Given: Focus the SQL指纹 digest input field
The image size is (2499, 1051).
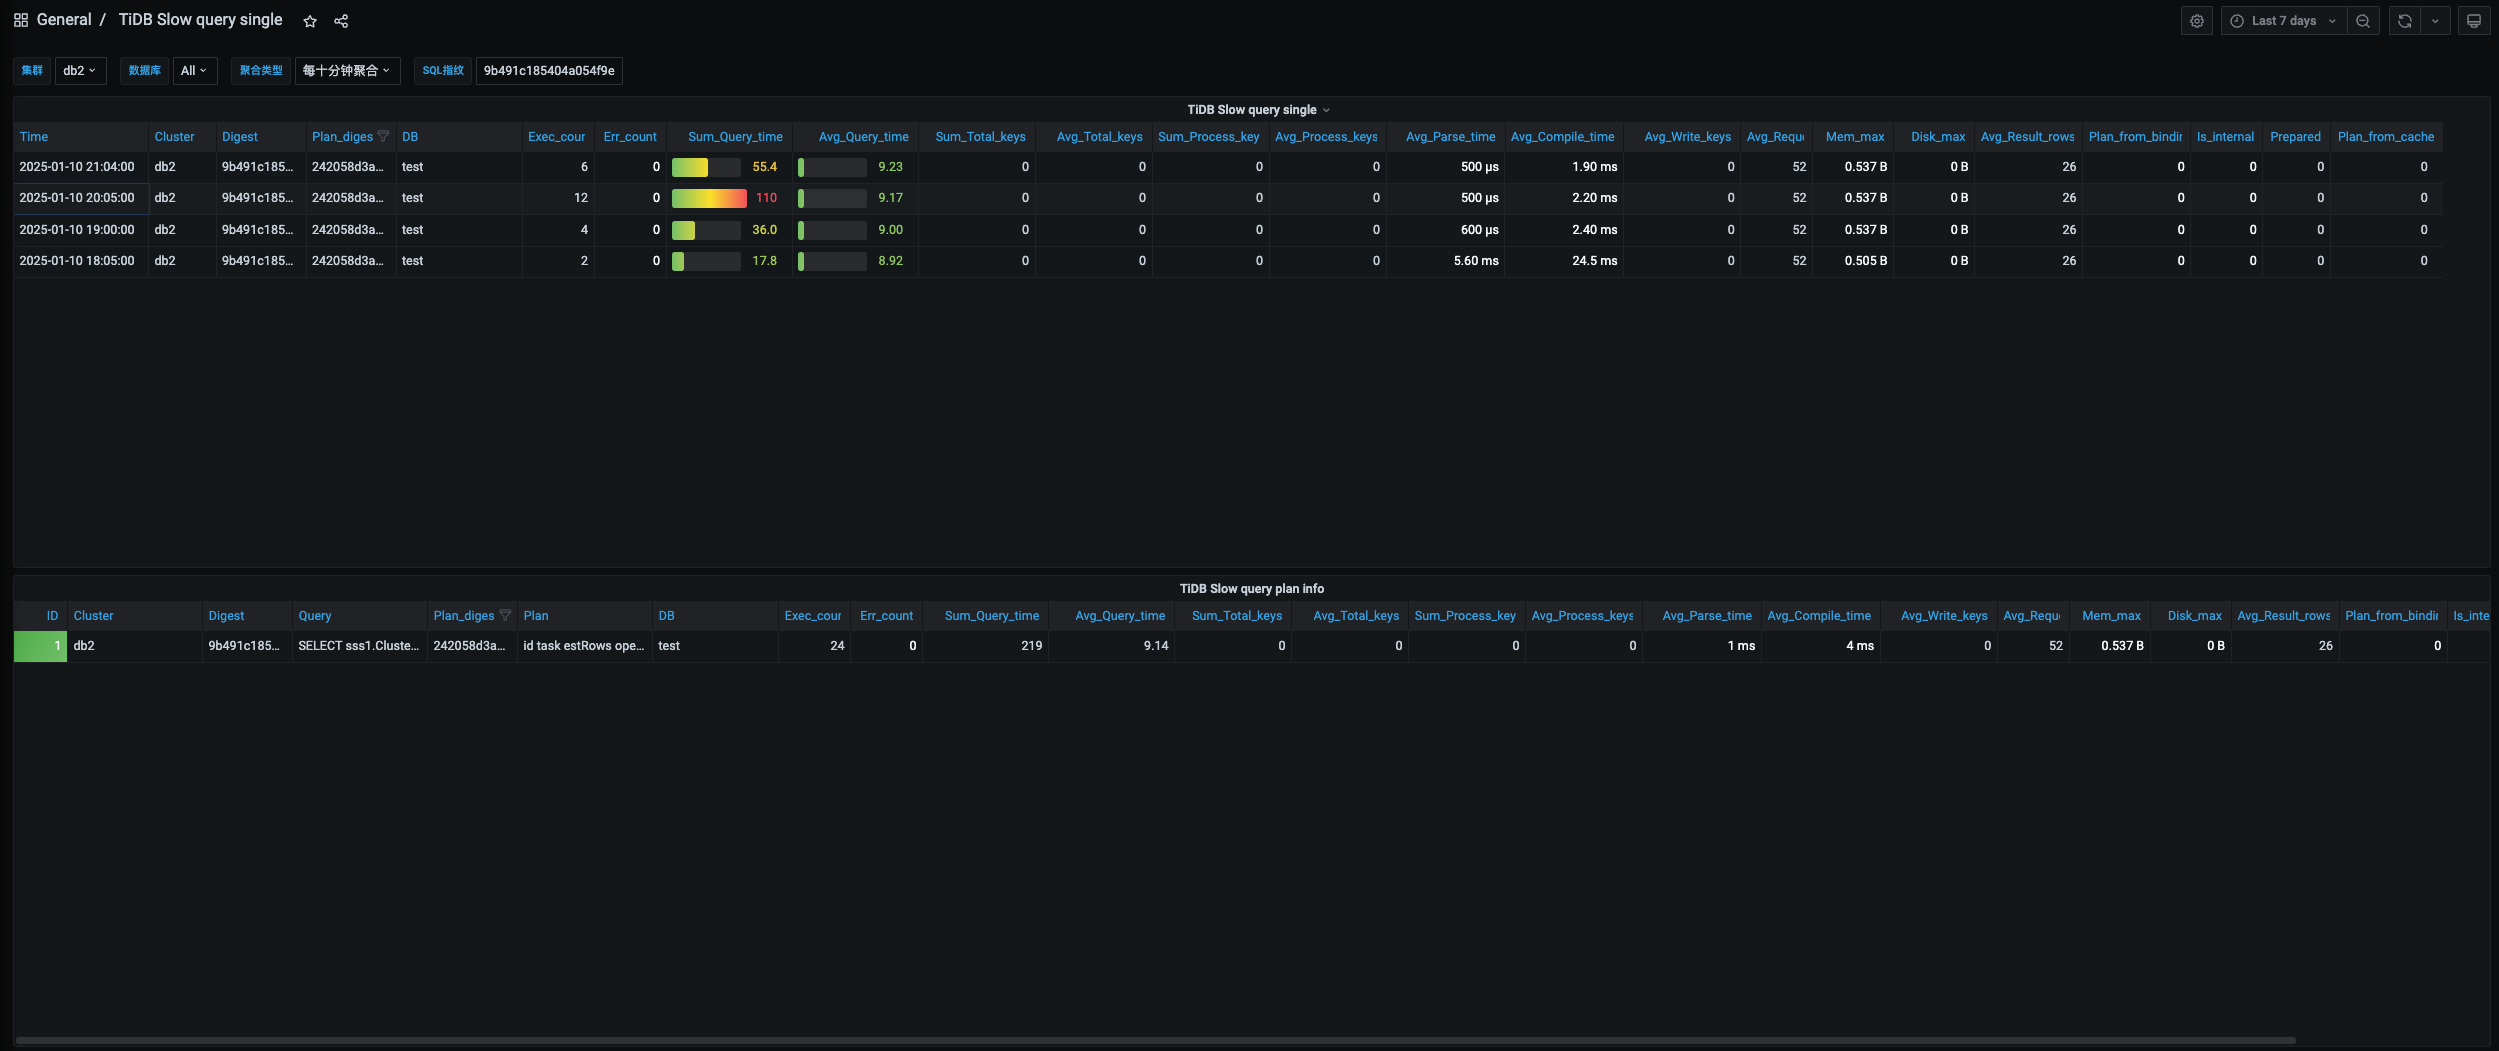Looking at the screenshot, I should coord(549,71).
